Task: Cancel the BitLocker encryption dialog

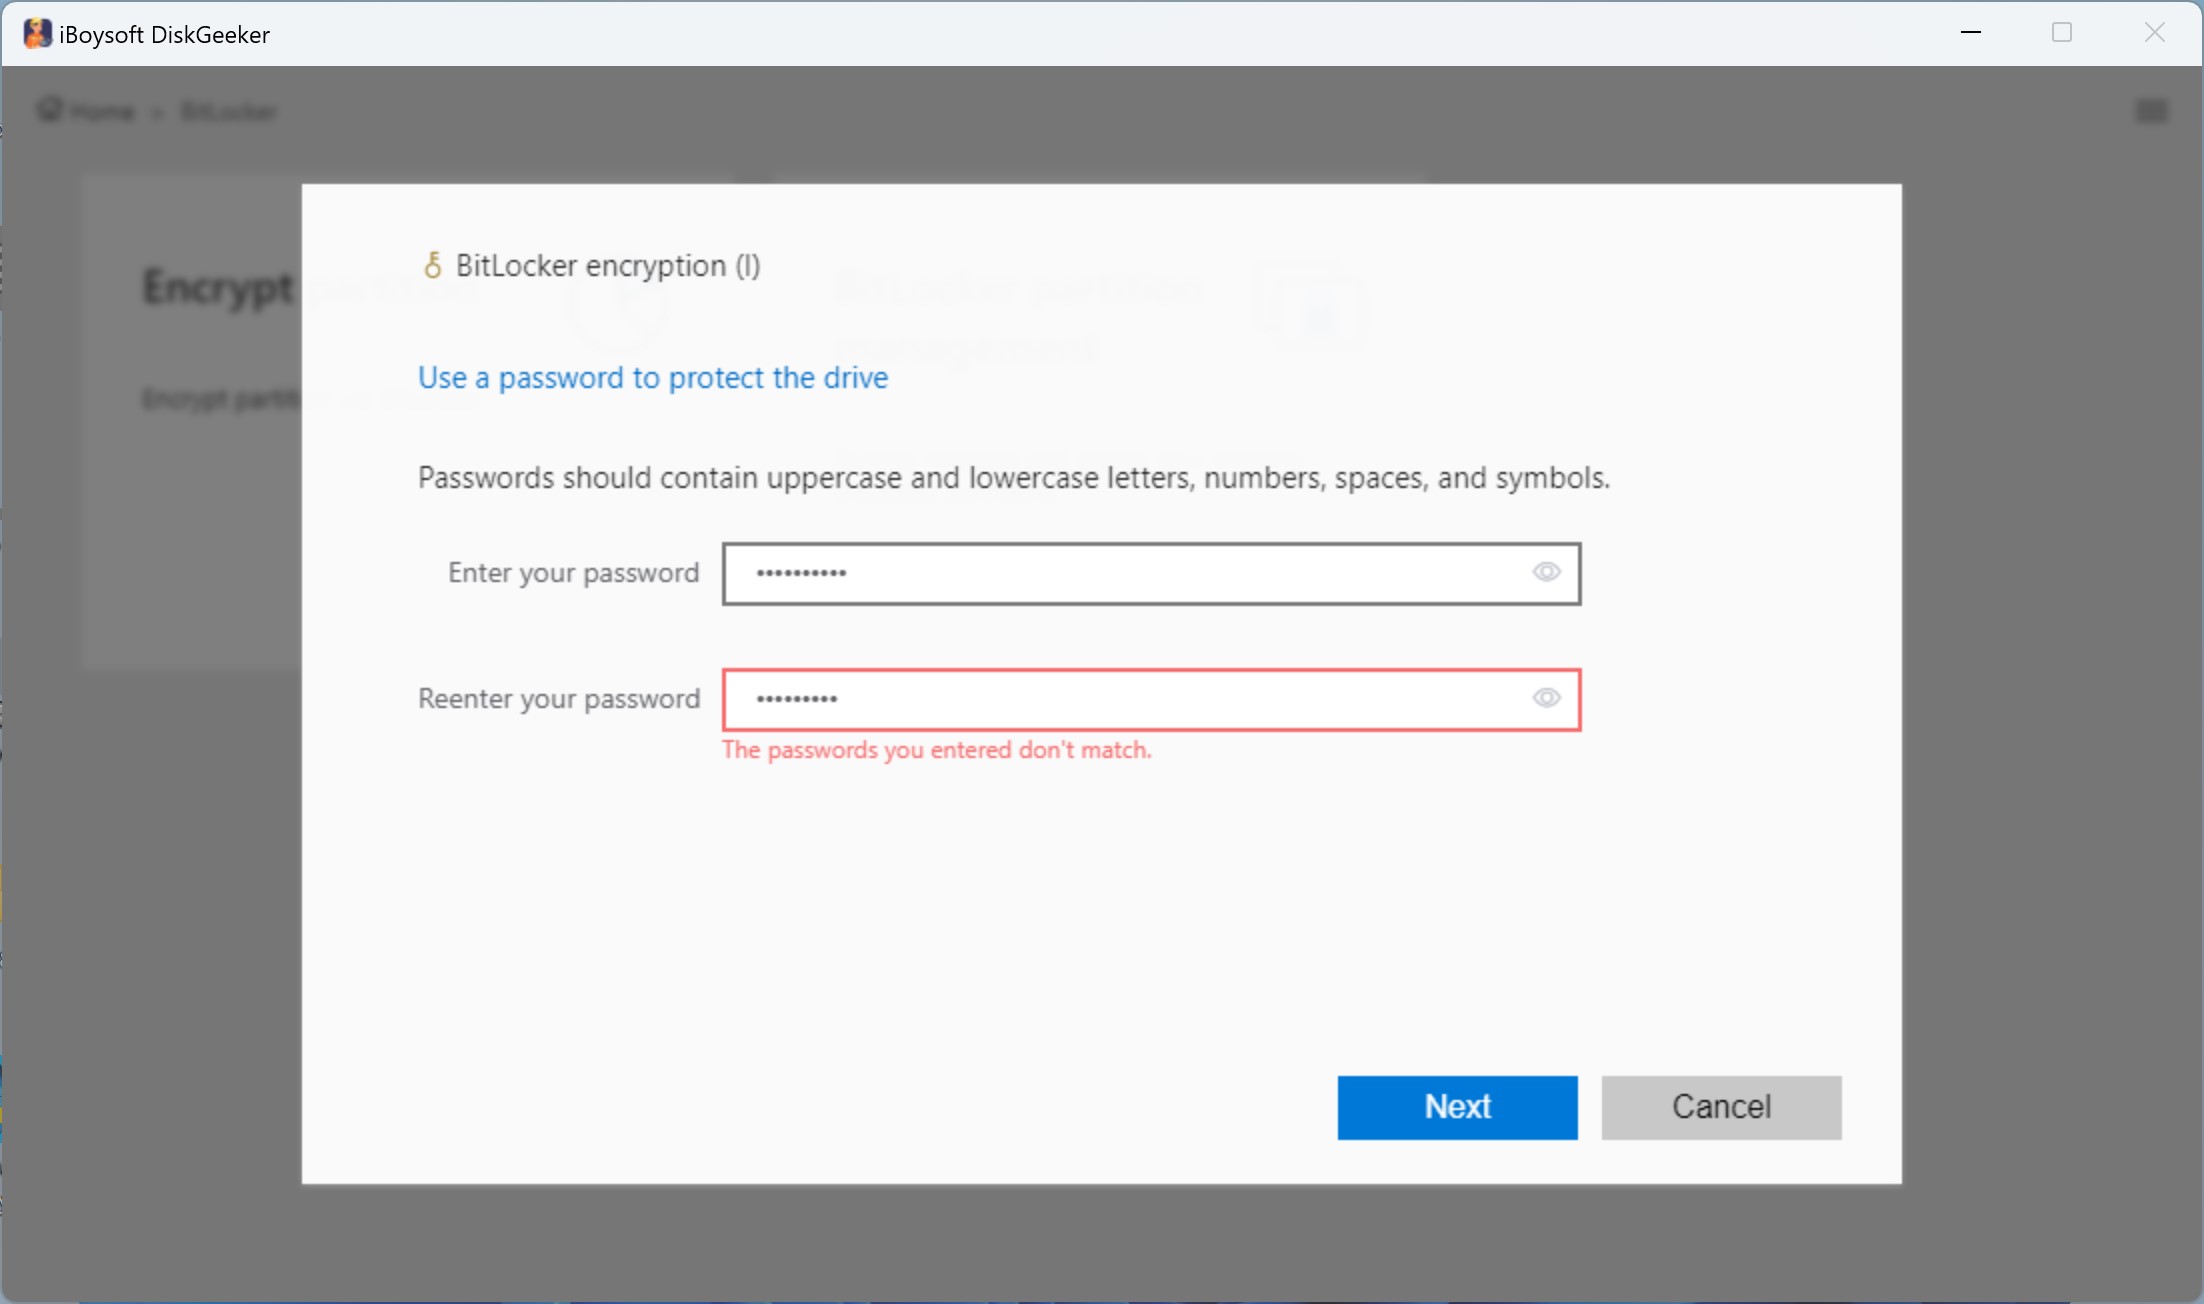Action: click(x=1721, y=1107)
